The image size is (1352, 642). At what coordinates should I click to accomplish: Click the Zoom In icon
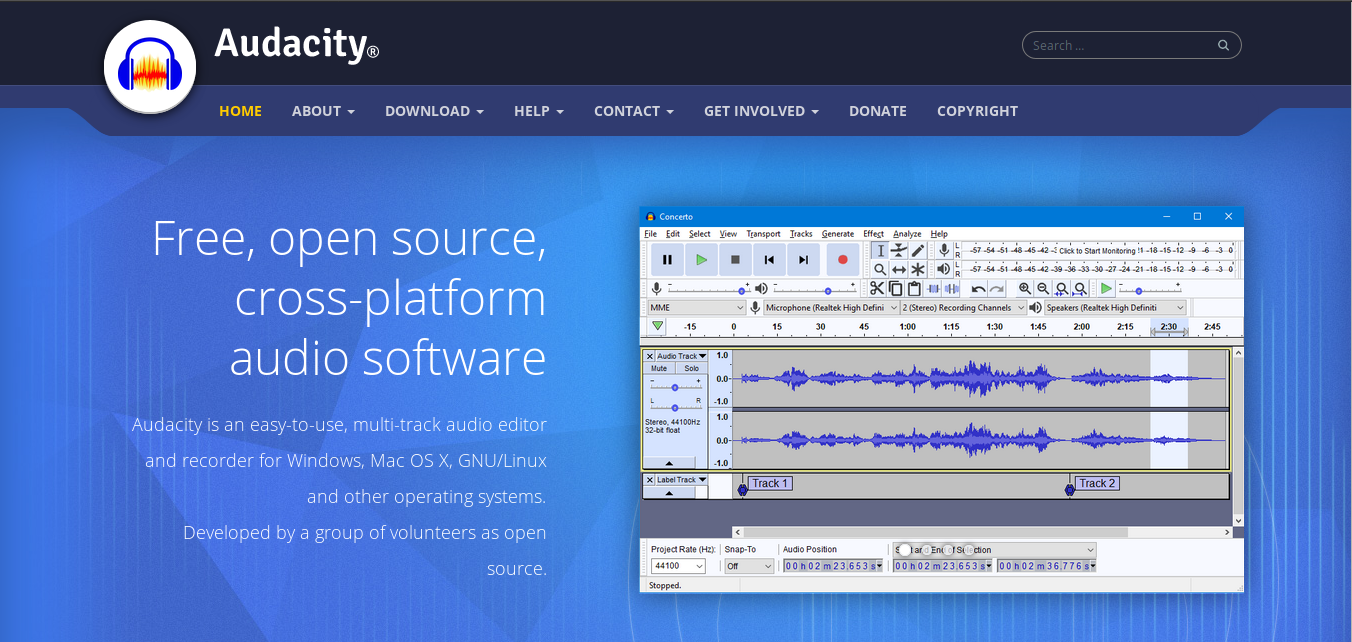coord(1025,289)
